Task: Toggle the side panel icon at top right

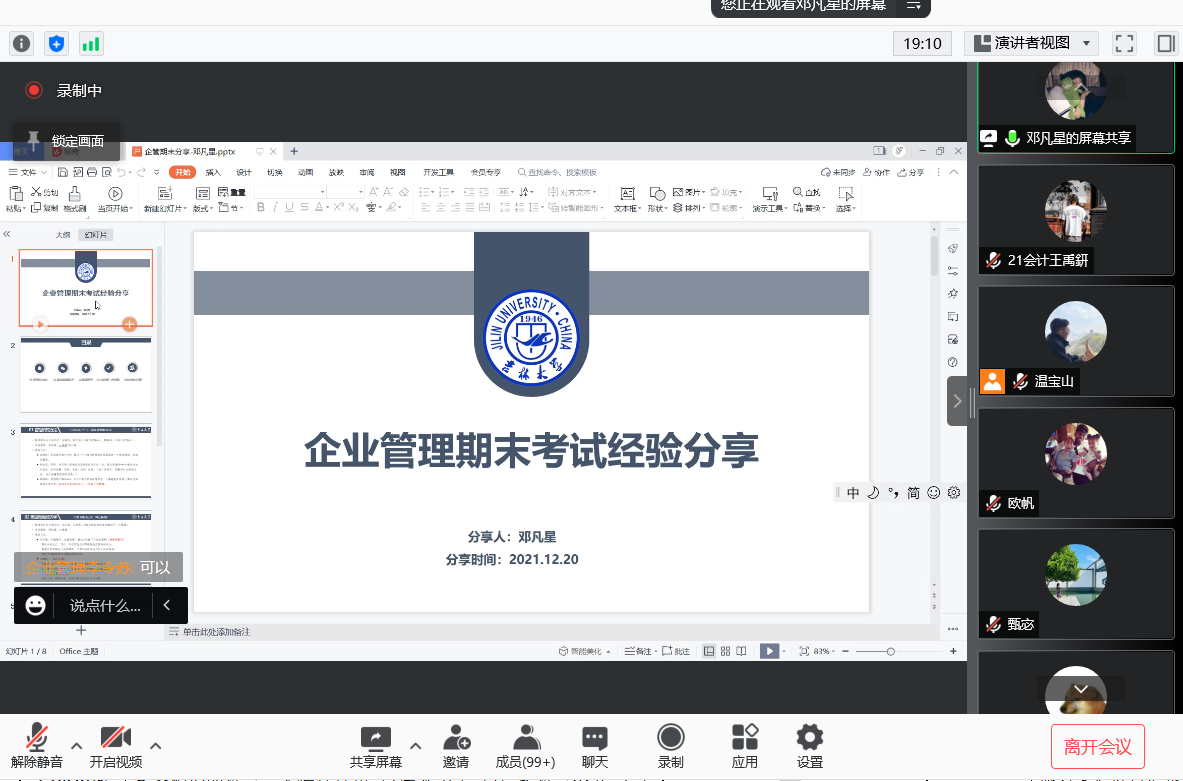Action: coord(1166,44)
